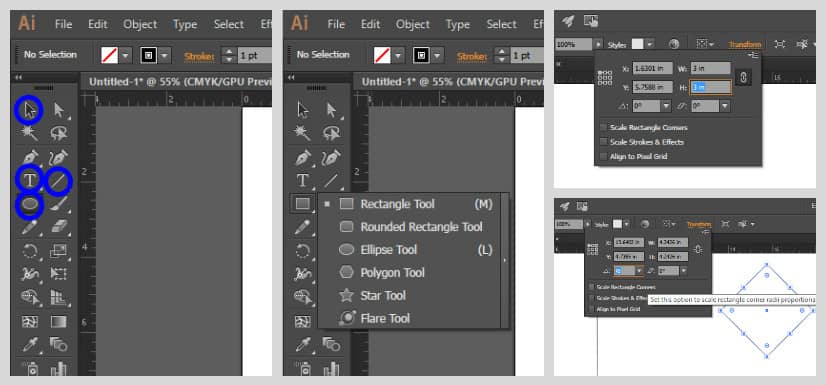Viewport: 826px width, 385px height.
Task: Enable Scale Rectangle Corners, top-right screenshot
Action: coord(603,127)
